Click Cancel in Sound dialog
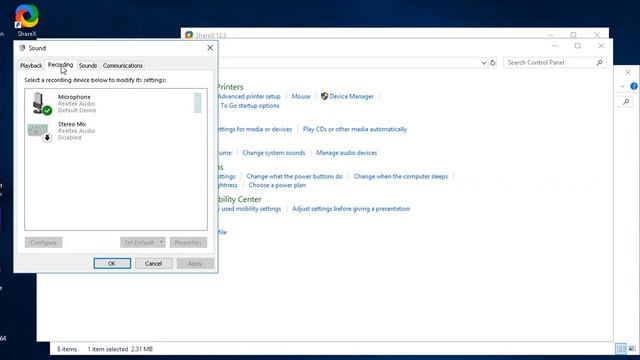 (x=153, y=264)
